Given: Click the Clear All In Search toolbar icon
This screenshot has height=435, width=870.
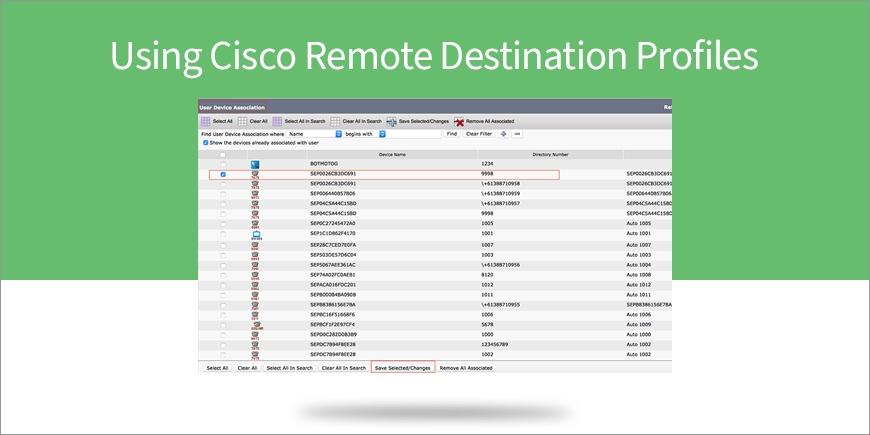Looking at the screenshot, I should point(335,121).
